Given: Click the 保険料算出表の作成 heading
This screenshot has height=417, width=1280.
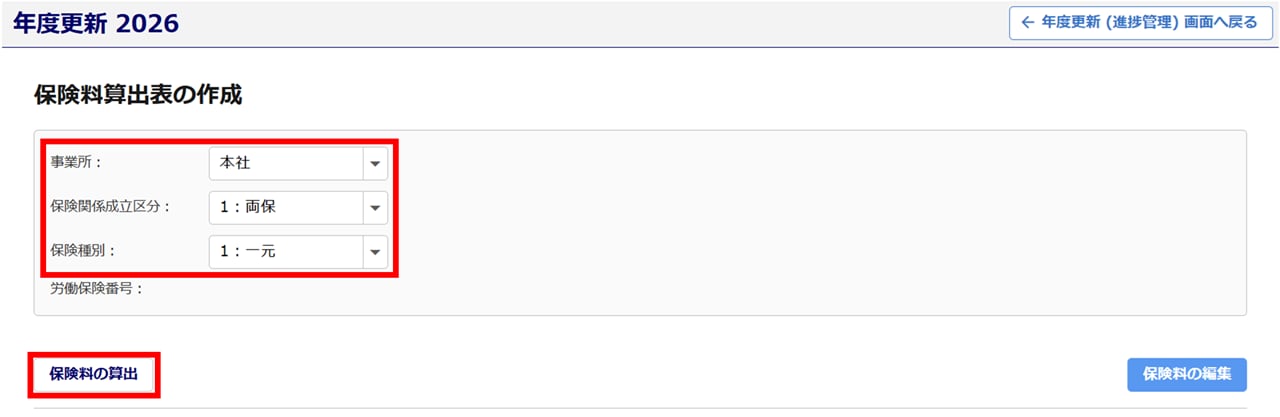Looking at the screenshot, I should point(138,96).
